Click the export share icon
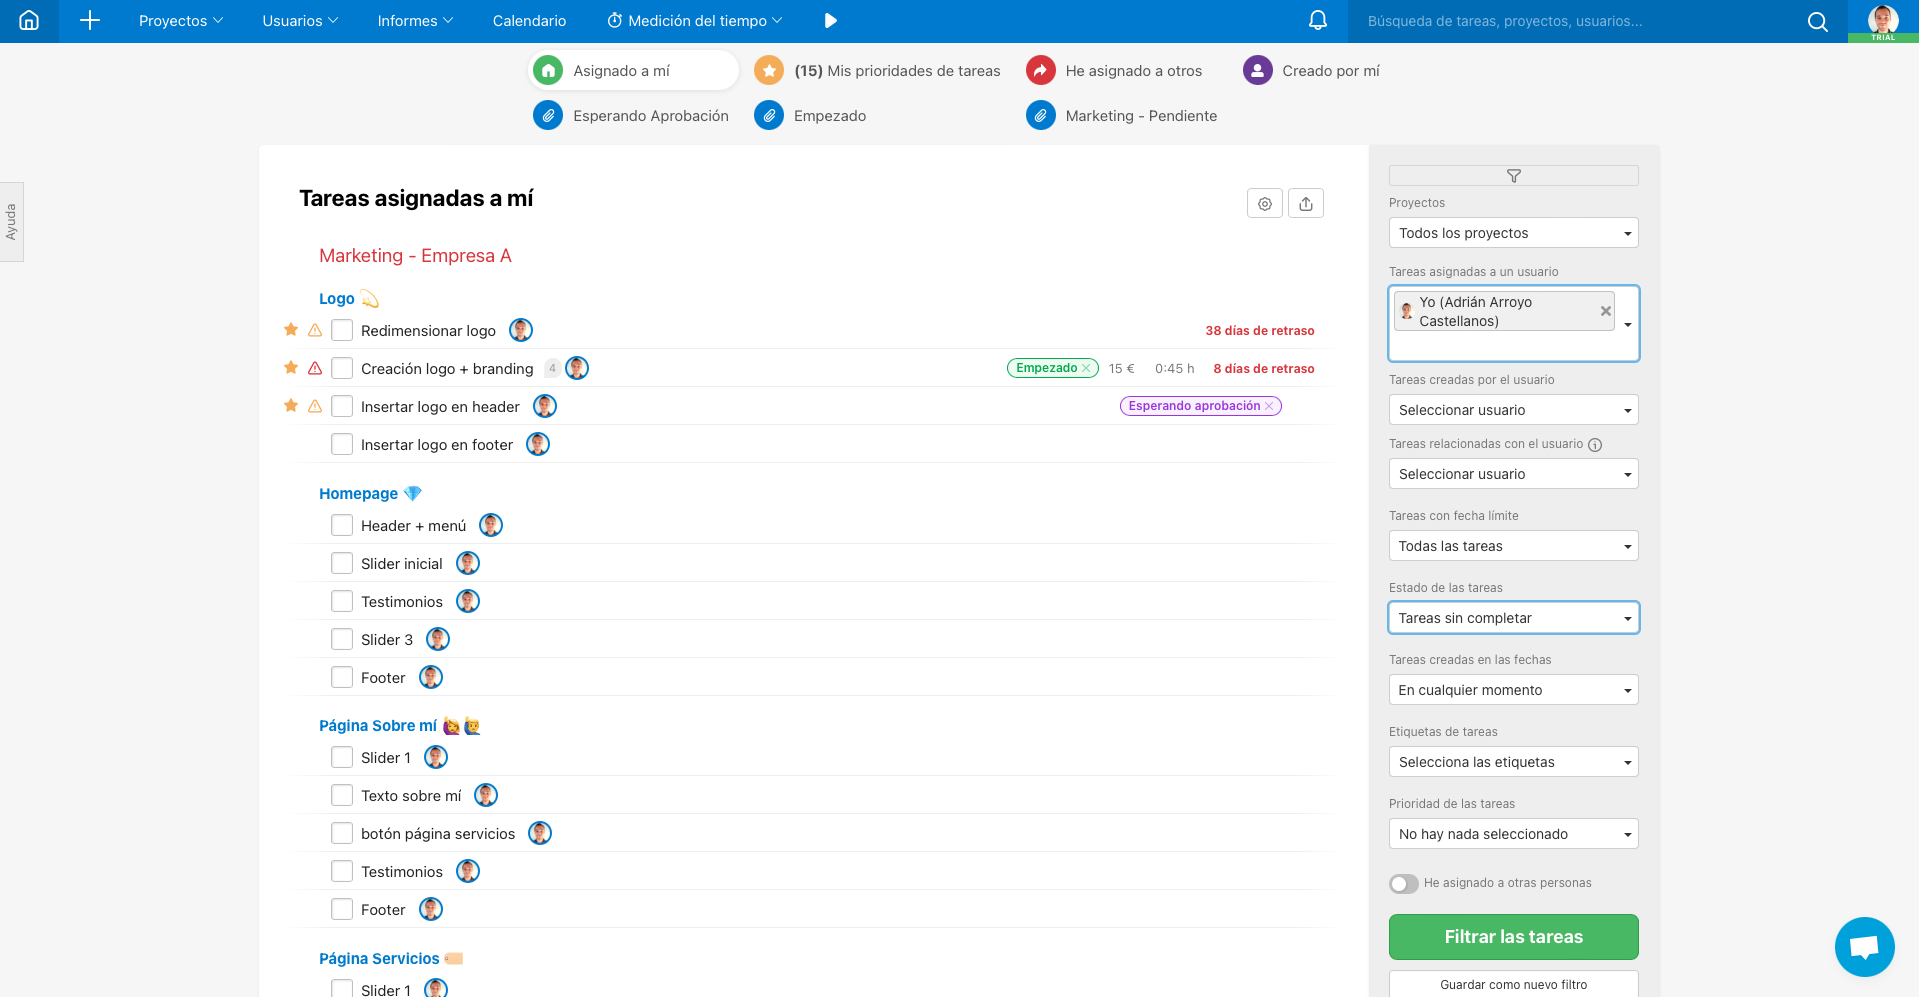 (1306, 204)
